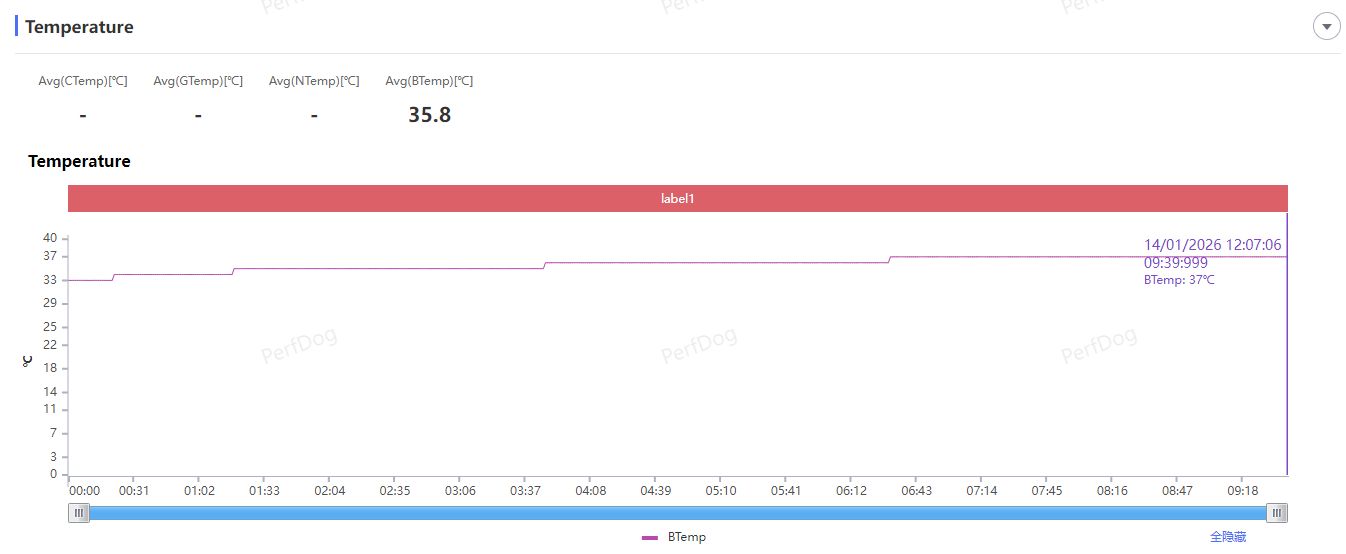Click the middle of the blue zoom bar
Screen dimensions: 1346x554
point(678,513)
